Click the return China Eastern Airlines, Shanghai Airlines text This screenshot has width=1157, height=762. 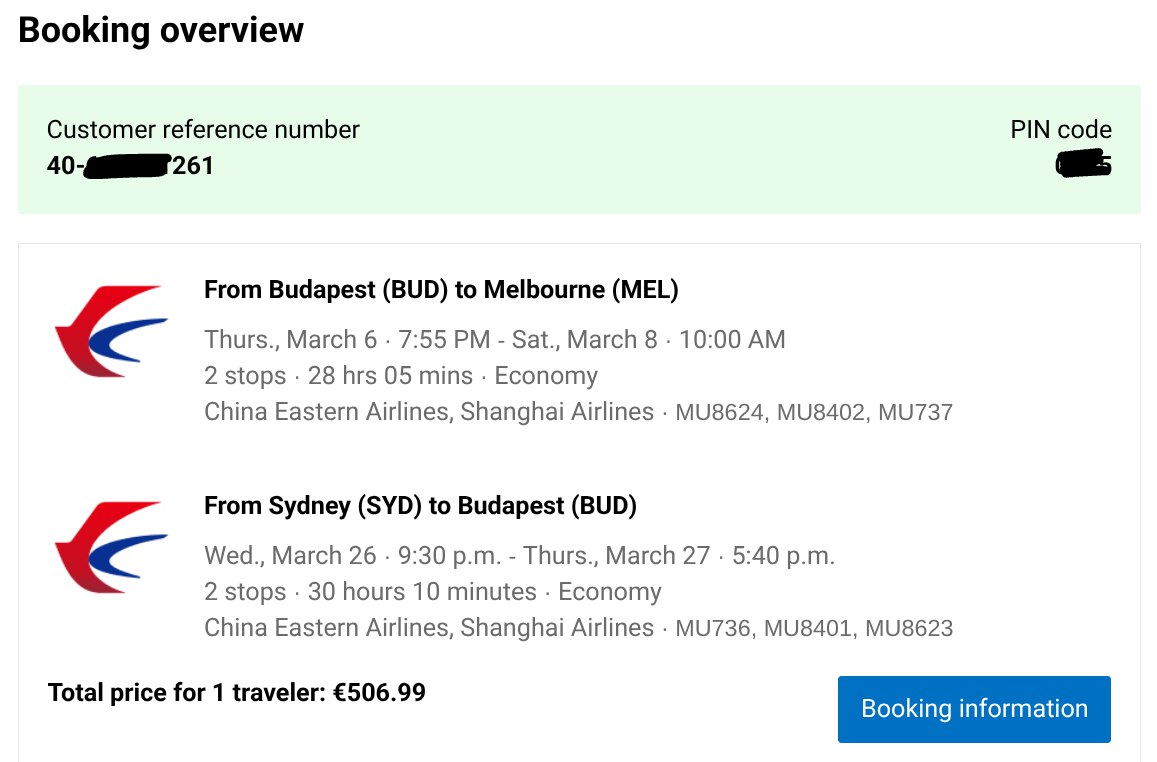(x=429, y=628)
